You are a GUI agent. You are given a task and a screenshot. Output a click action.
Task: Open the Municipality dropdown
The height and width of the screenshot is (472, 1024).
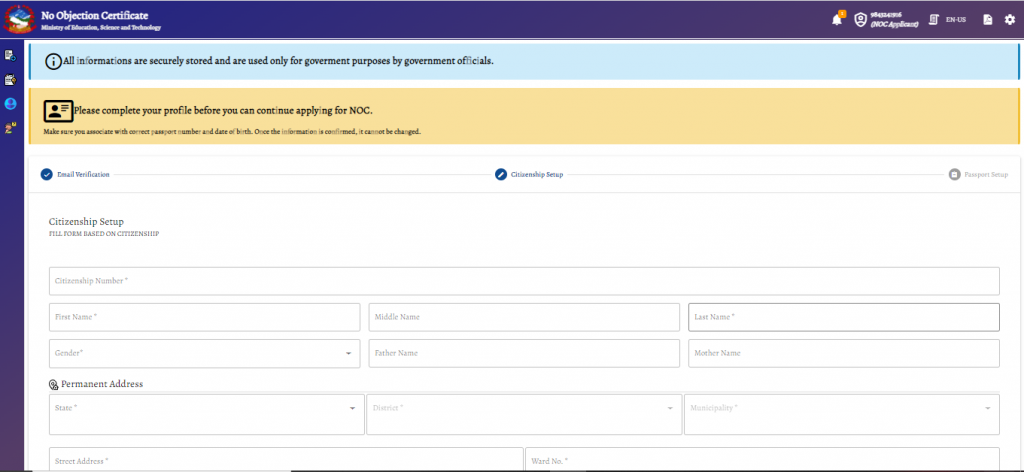coord(842,415)
